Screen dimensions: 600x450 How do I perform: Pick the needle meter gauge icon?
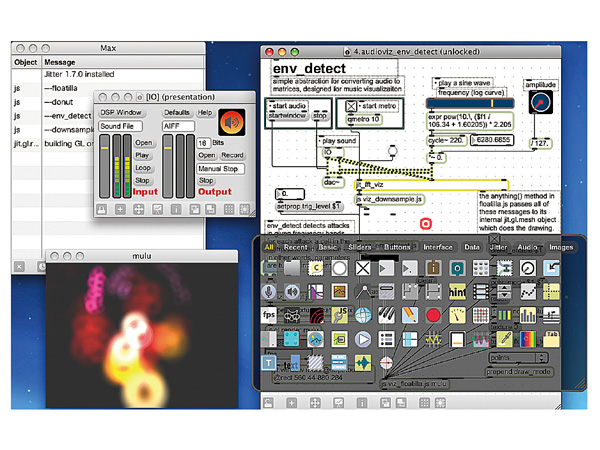[x=457, y=315]
